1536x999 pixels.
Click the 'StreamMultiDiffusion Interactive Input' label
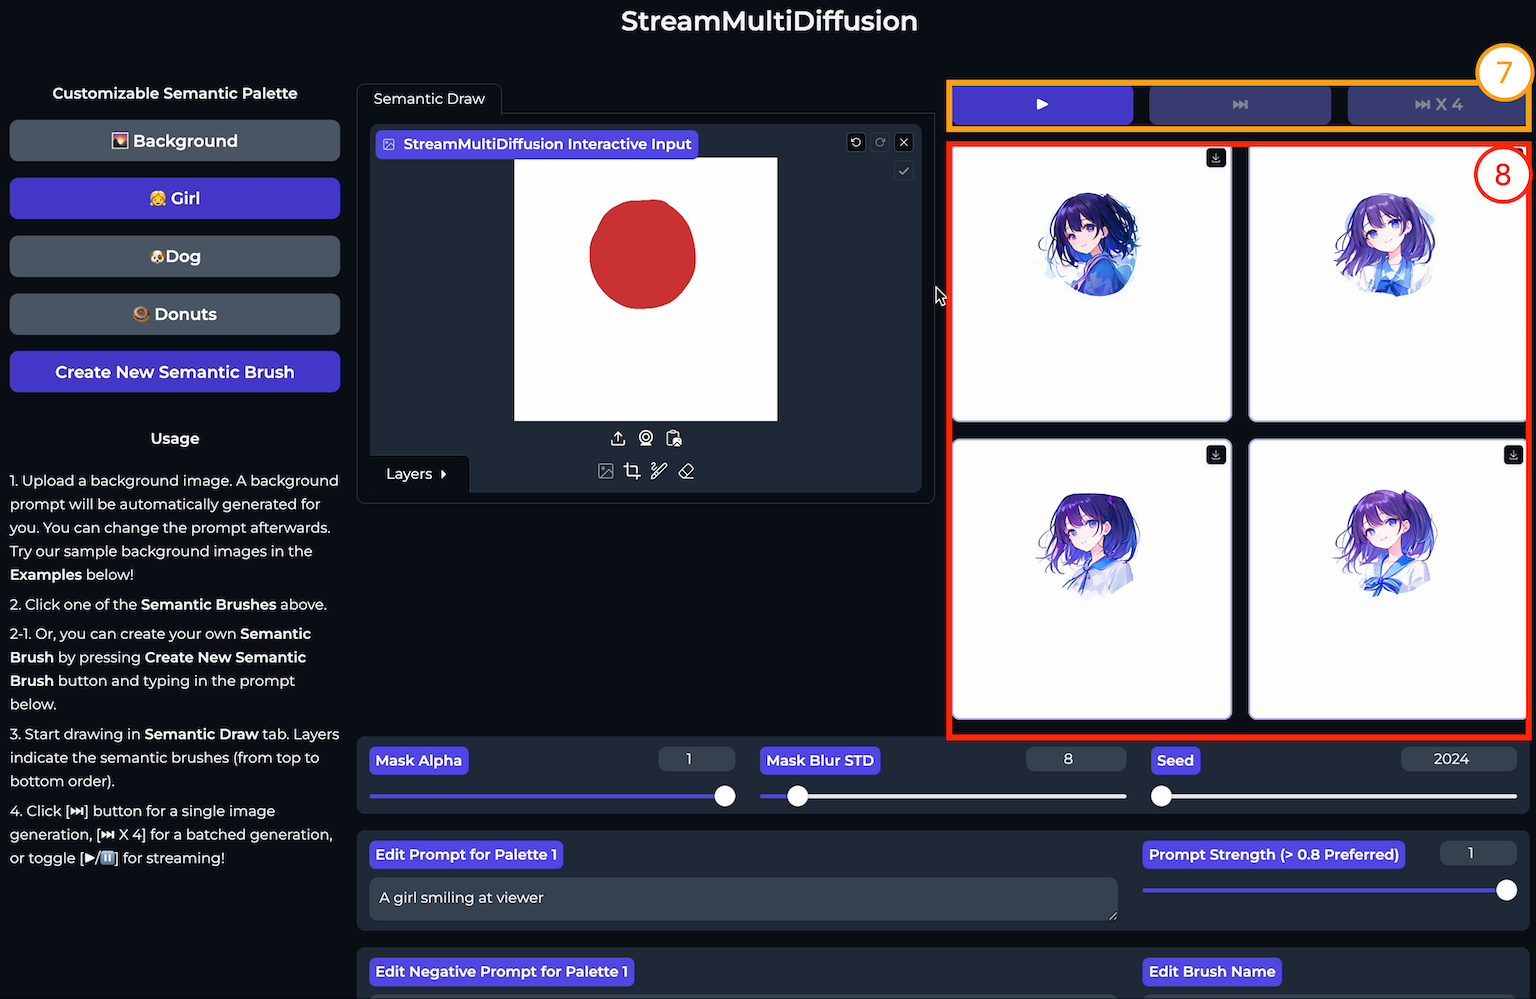(537, 144)
